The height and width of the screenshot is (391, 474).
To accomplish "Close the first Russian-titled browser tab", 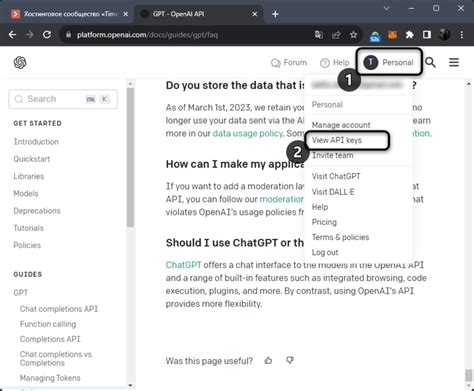I will pyautogui.click(x=126, y=14).
